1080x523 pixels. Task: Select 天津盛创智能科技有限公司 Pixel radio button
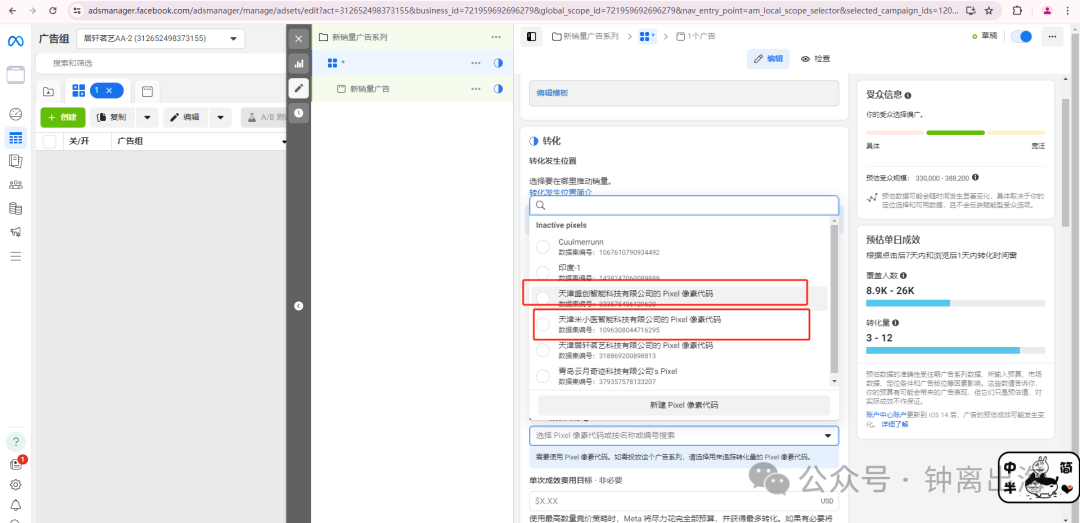pos(543,298)
